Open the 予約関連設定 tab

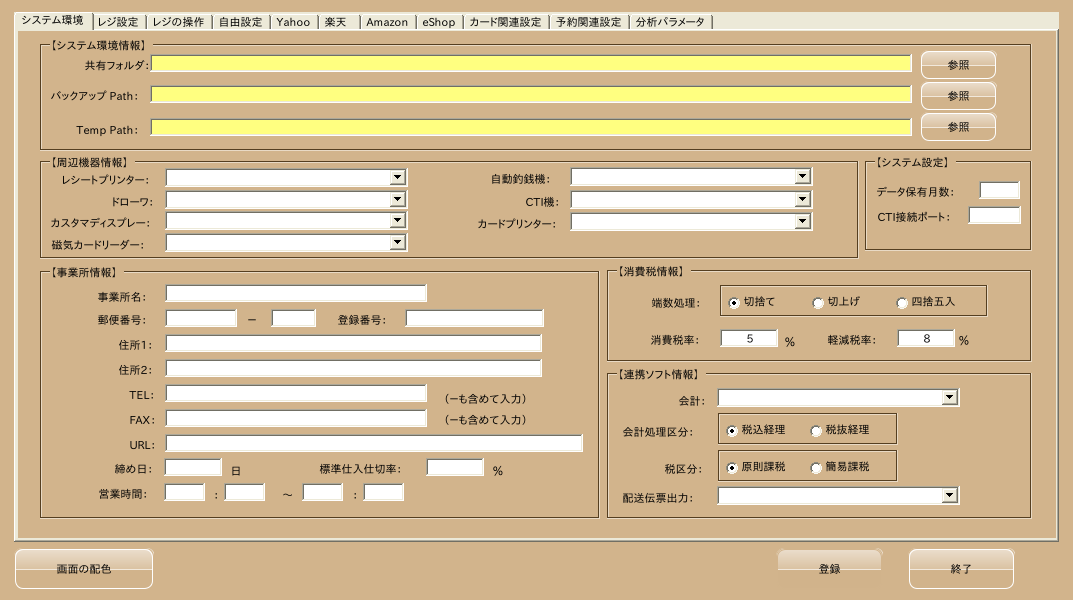(x=589, y=22)
